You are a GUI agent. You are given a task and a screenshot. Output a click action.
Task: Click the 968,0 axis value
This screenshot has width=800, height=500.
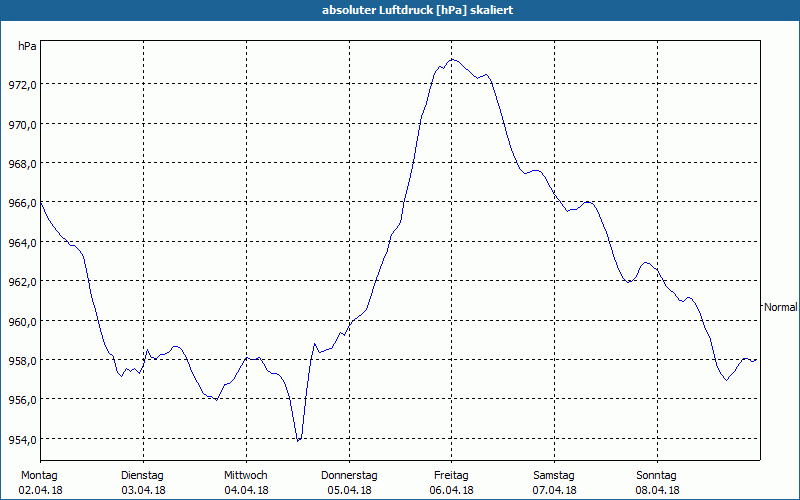point(22,164)
